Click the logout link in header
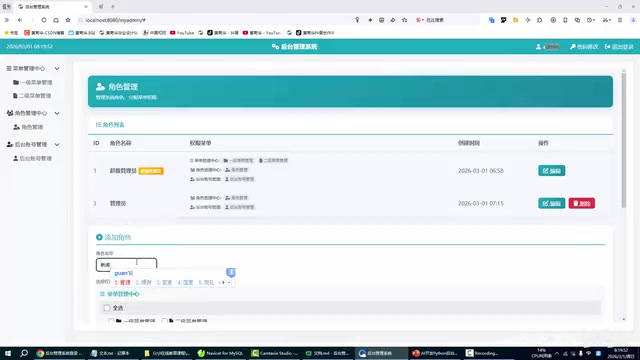Image resolution: width=640 pixels, height=360 pixels. coord(619,47)
